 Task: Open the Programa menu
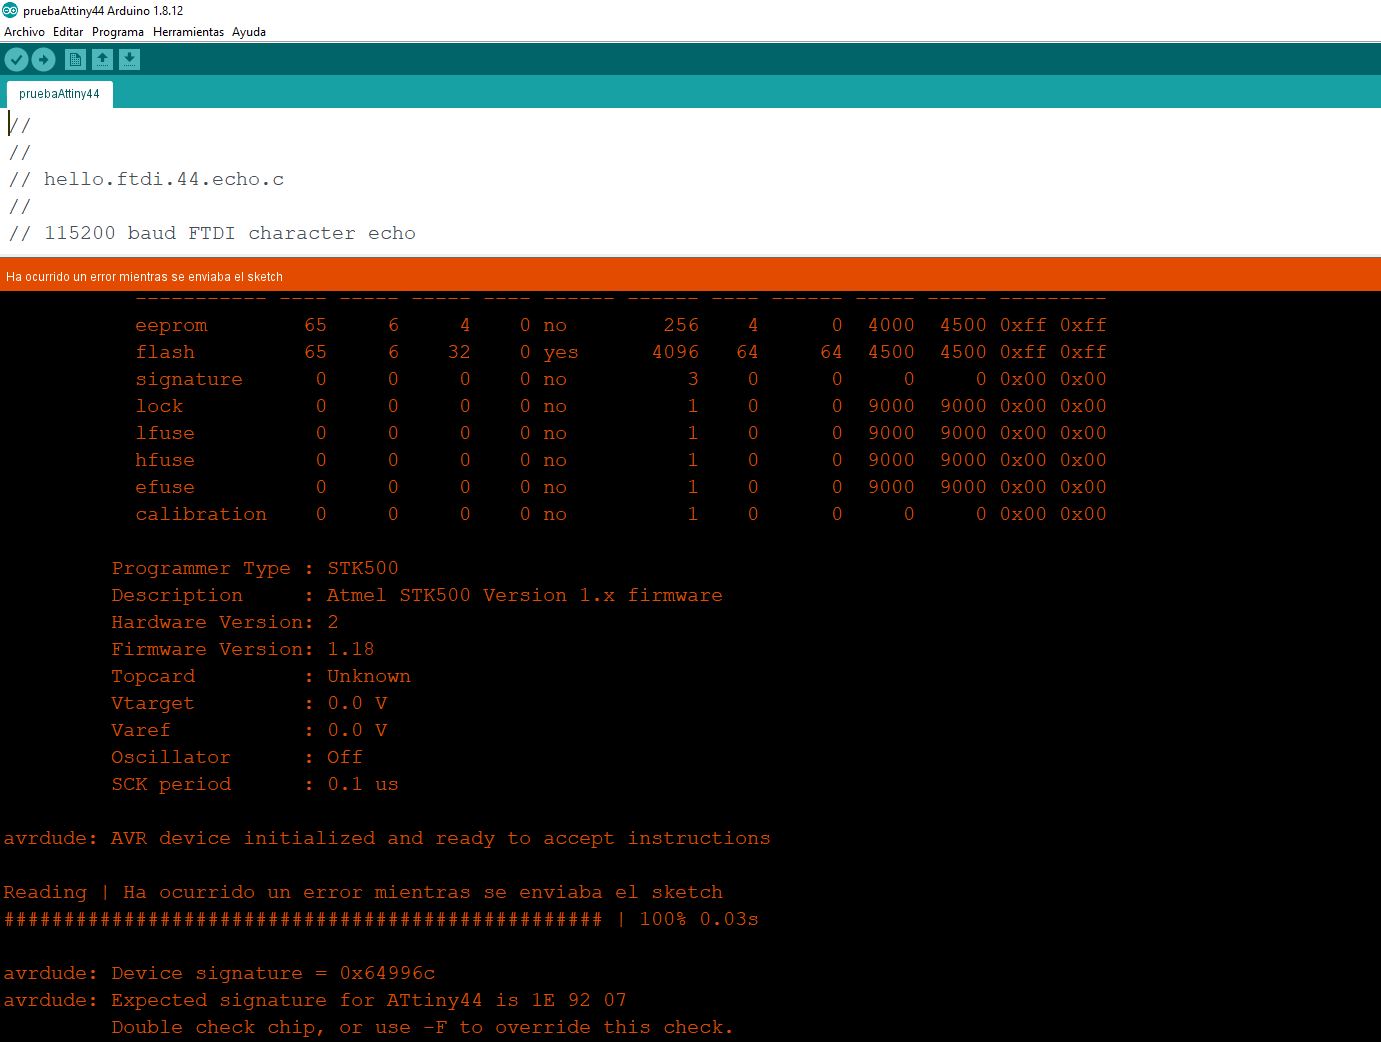[118, 32]
